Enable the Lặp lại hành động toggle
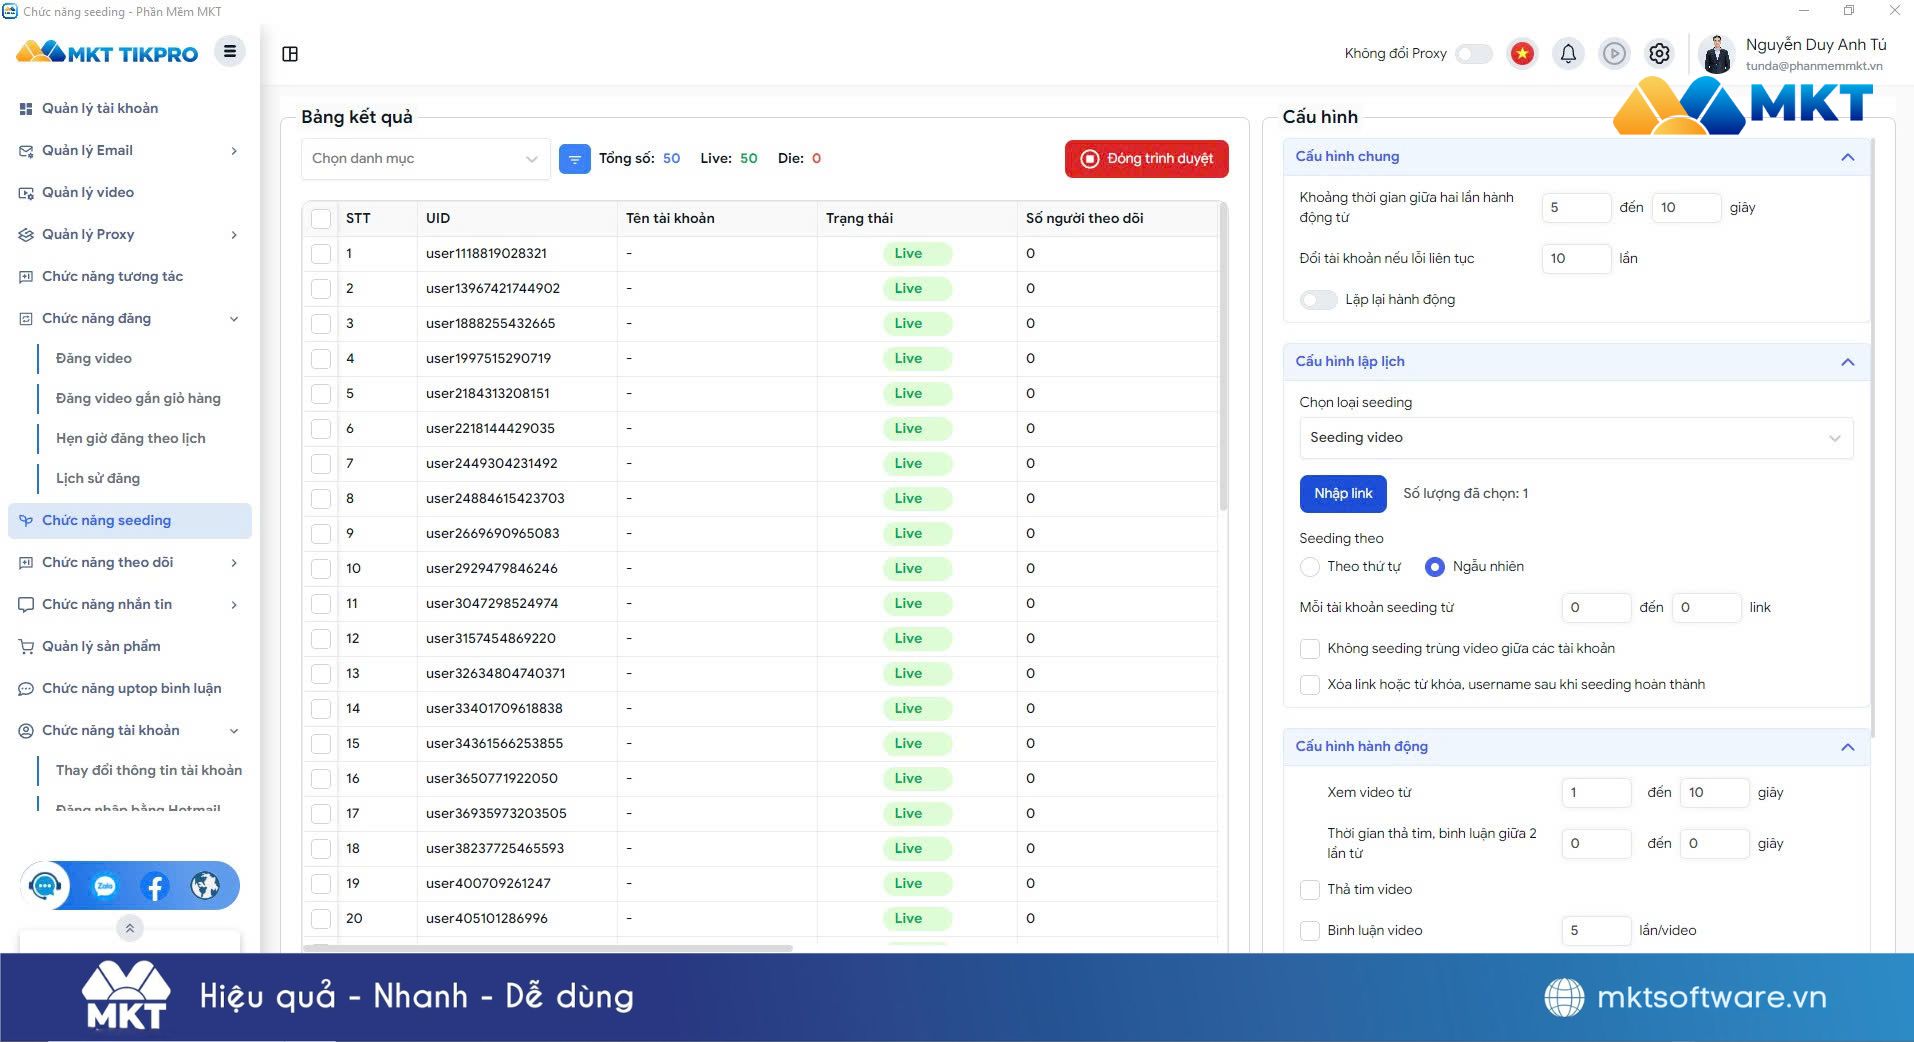Screen dimensions: 1914x1042 pos(1318,300)
